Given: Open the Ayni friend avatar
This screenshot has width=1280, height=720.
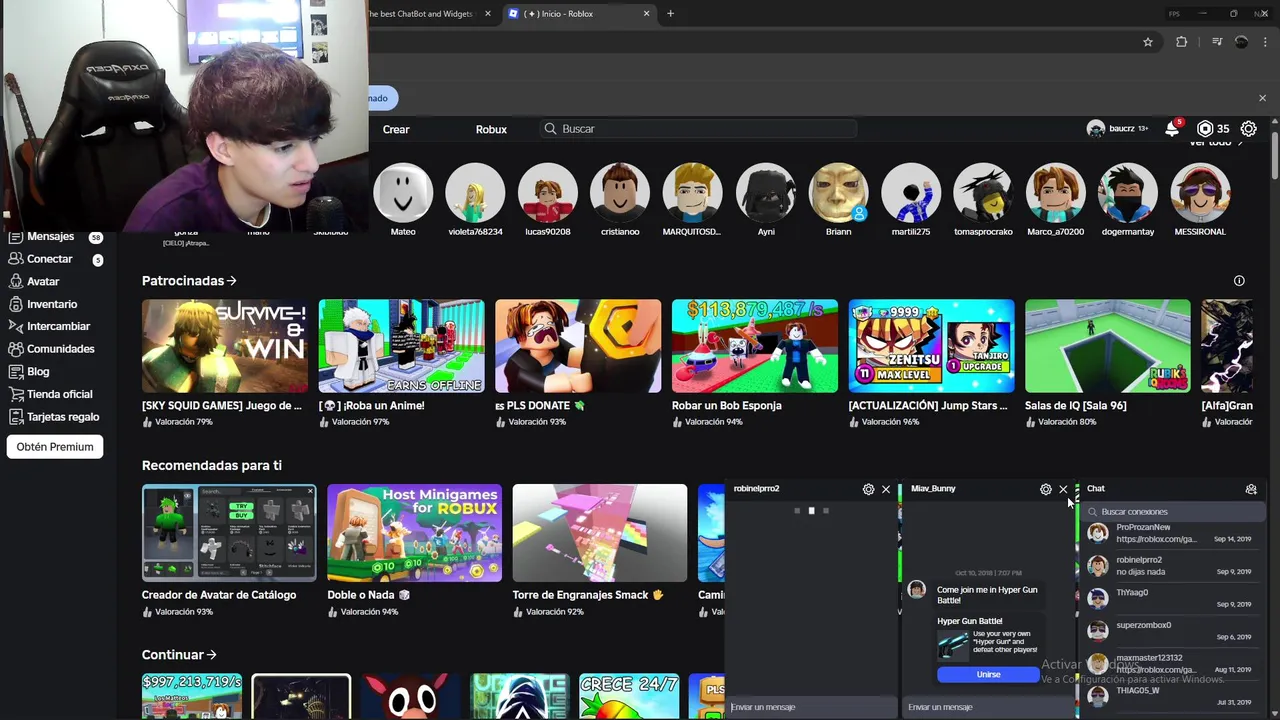Looking at the screenshot, I should (x=766, y=192).
